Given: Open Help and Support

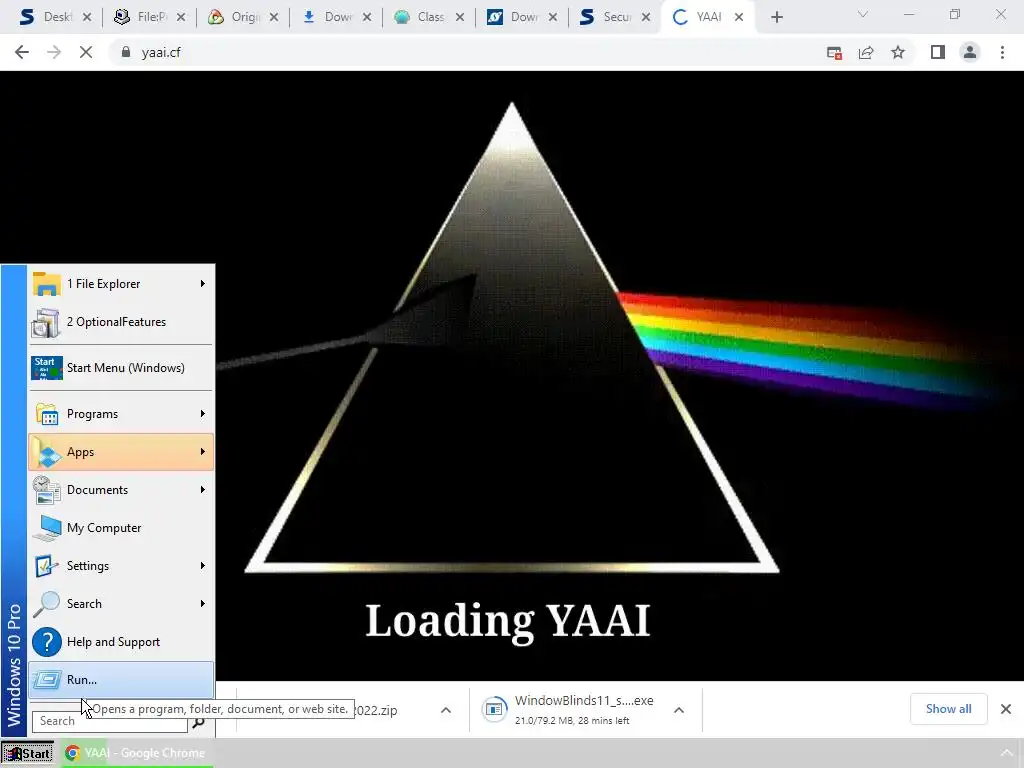Looking at the screenshot, I should coord(121,641).
